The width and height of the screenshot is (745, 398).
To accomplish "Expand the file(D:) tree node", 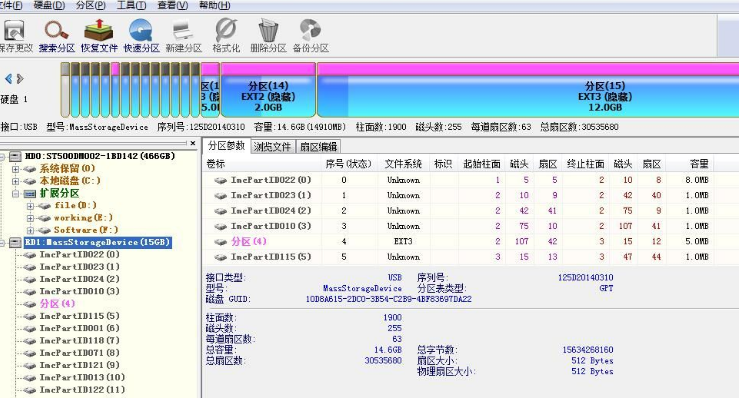I will tap(30, 206).
